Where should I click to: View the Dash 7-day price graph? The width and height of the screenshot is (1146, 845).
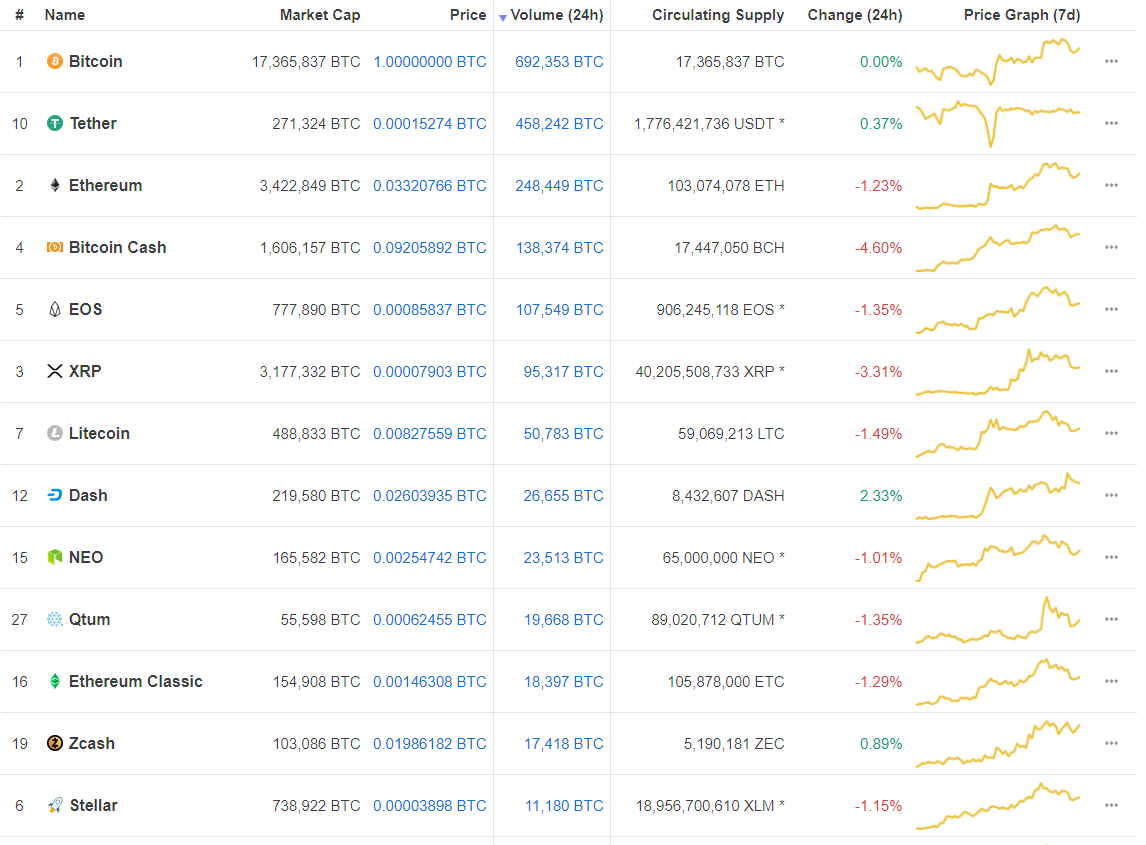tap(997, 496)
